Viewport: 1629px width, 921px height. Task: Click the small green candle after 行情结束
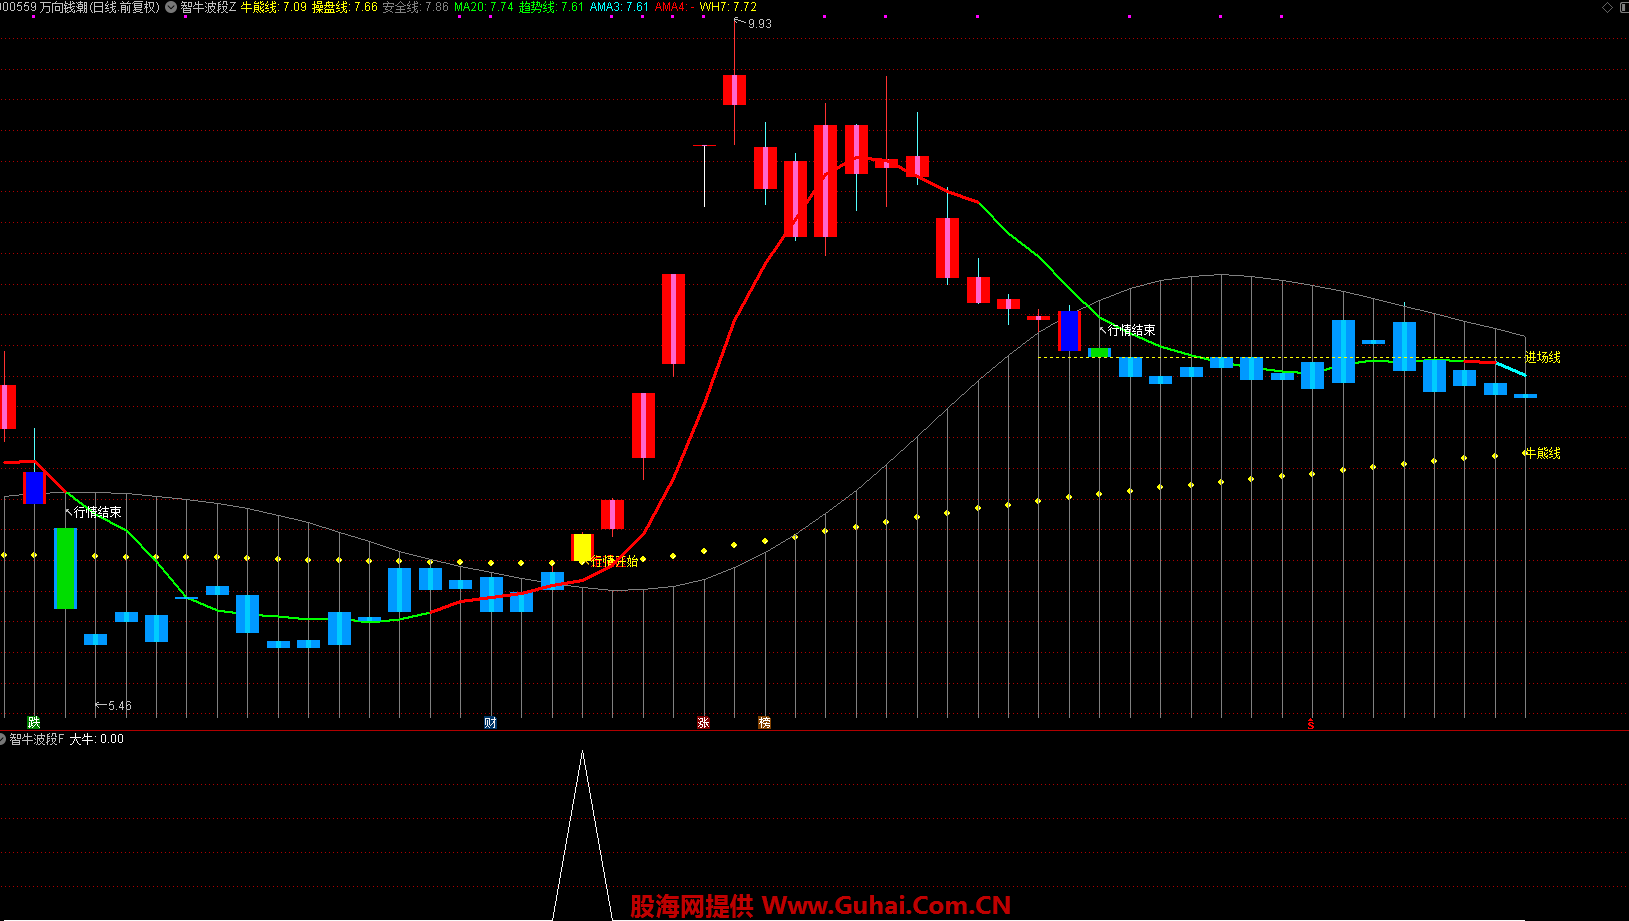tap(1099, 352)
